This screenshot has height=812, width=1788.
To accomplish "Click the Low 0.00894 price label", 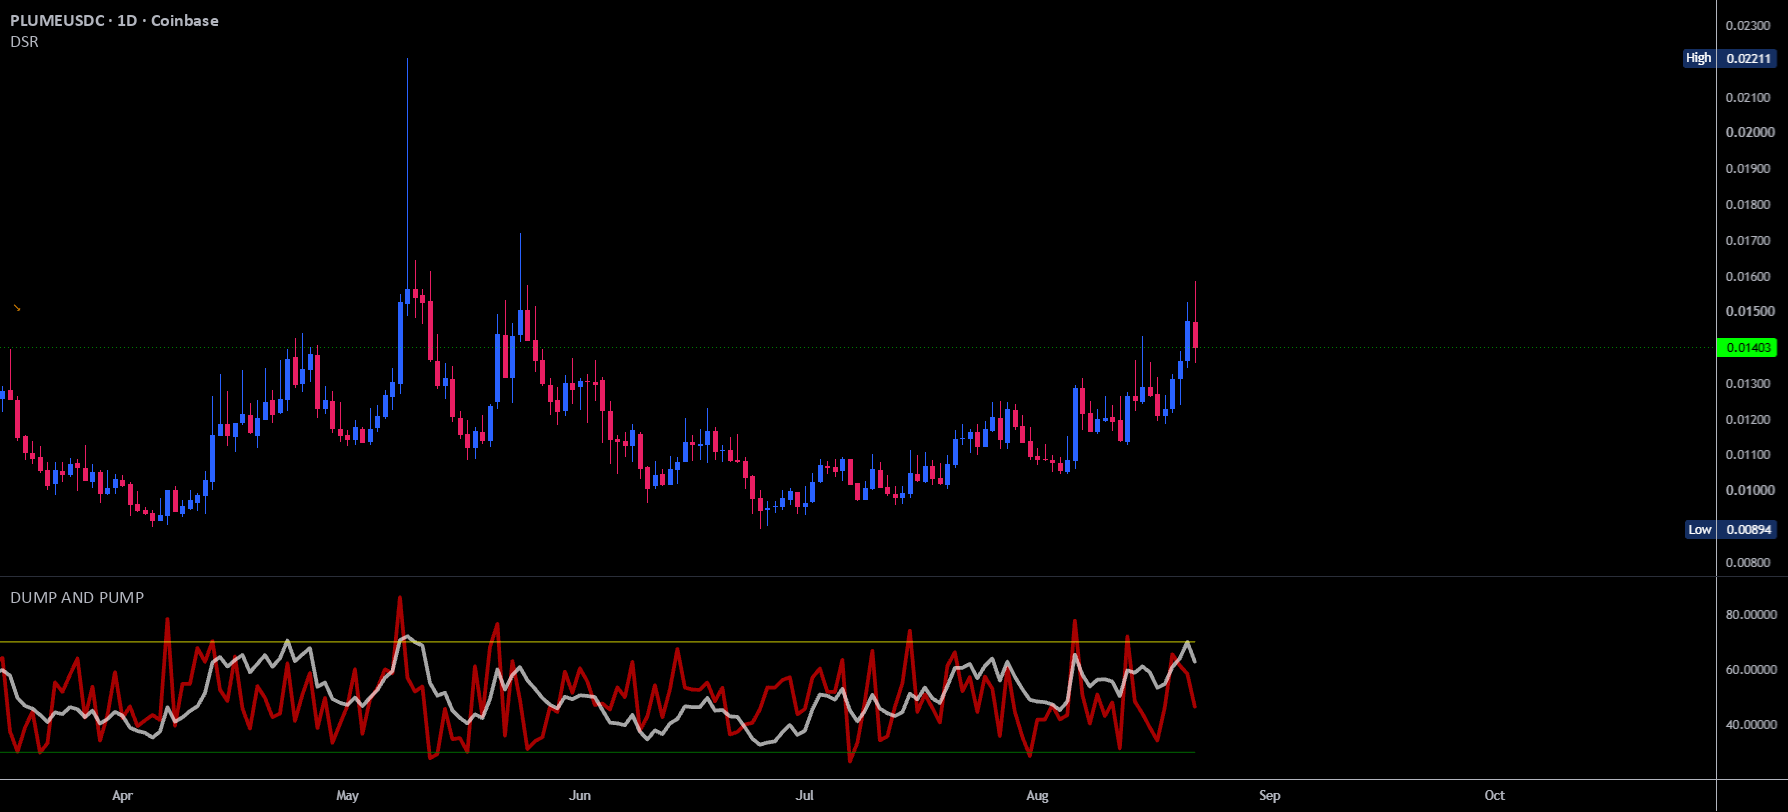I will [1730, 529].
